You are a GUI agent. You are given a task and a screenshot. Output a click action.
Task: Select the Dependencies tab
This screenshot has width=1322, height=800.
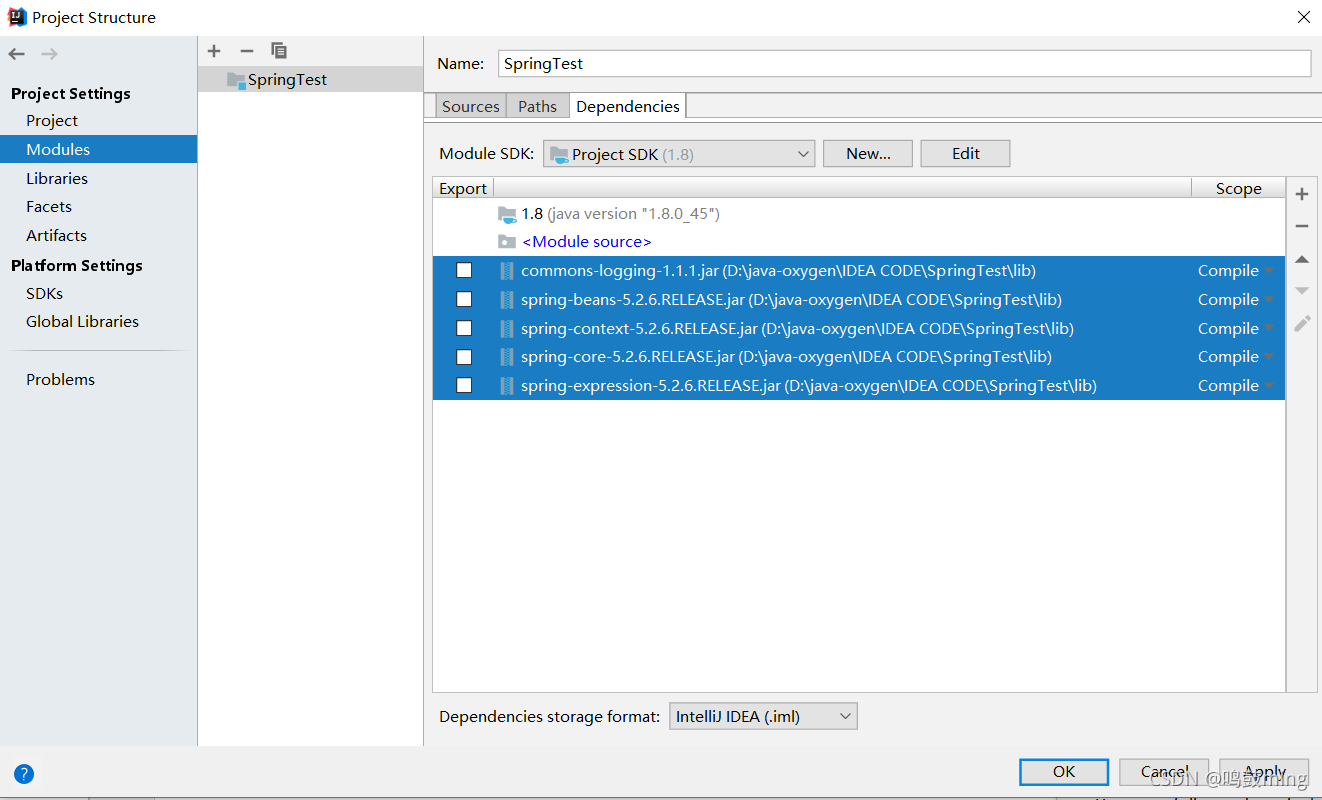[628, 106]
